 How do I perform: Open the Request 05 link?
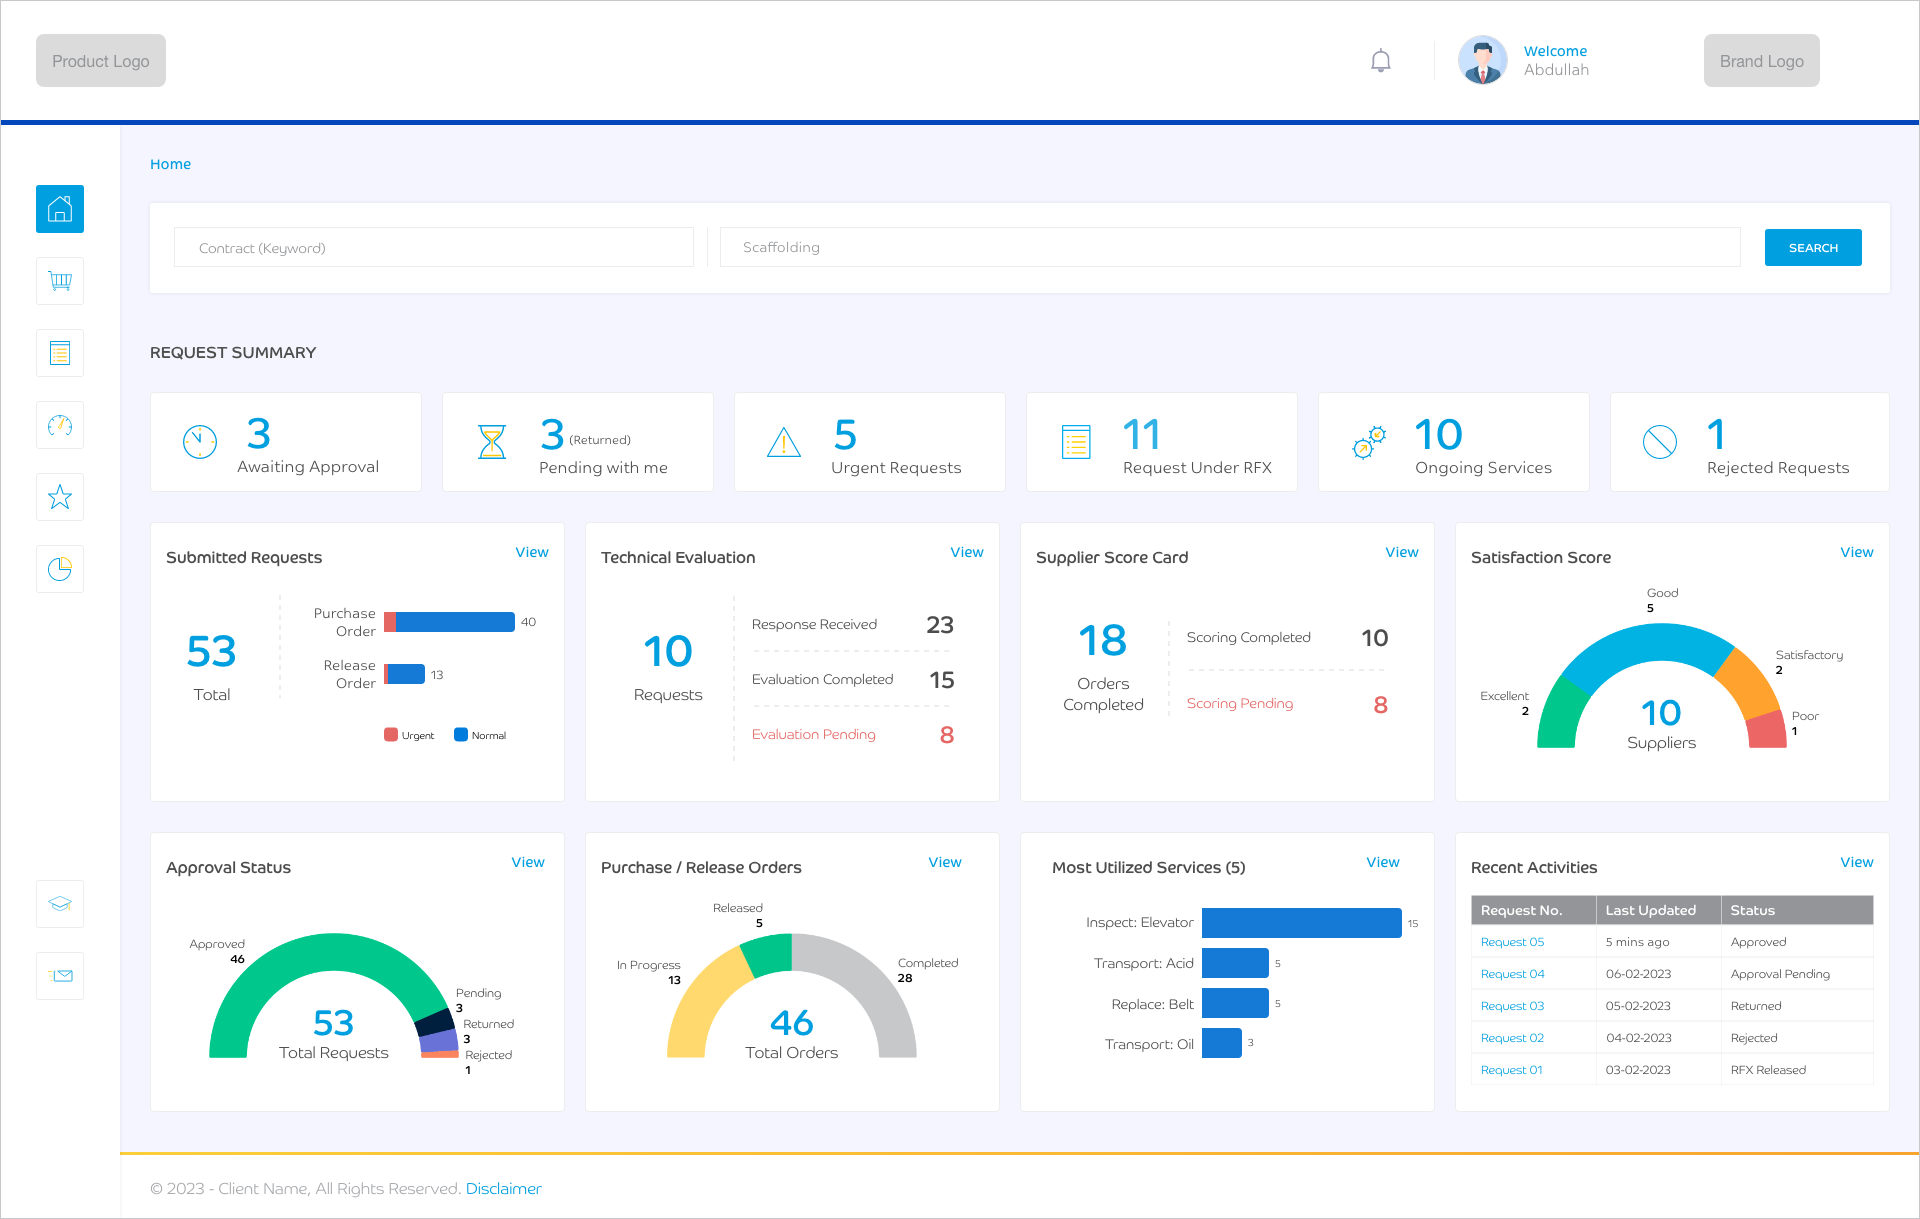tap(1511, 942)
